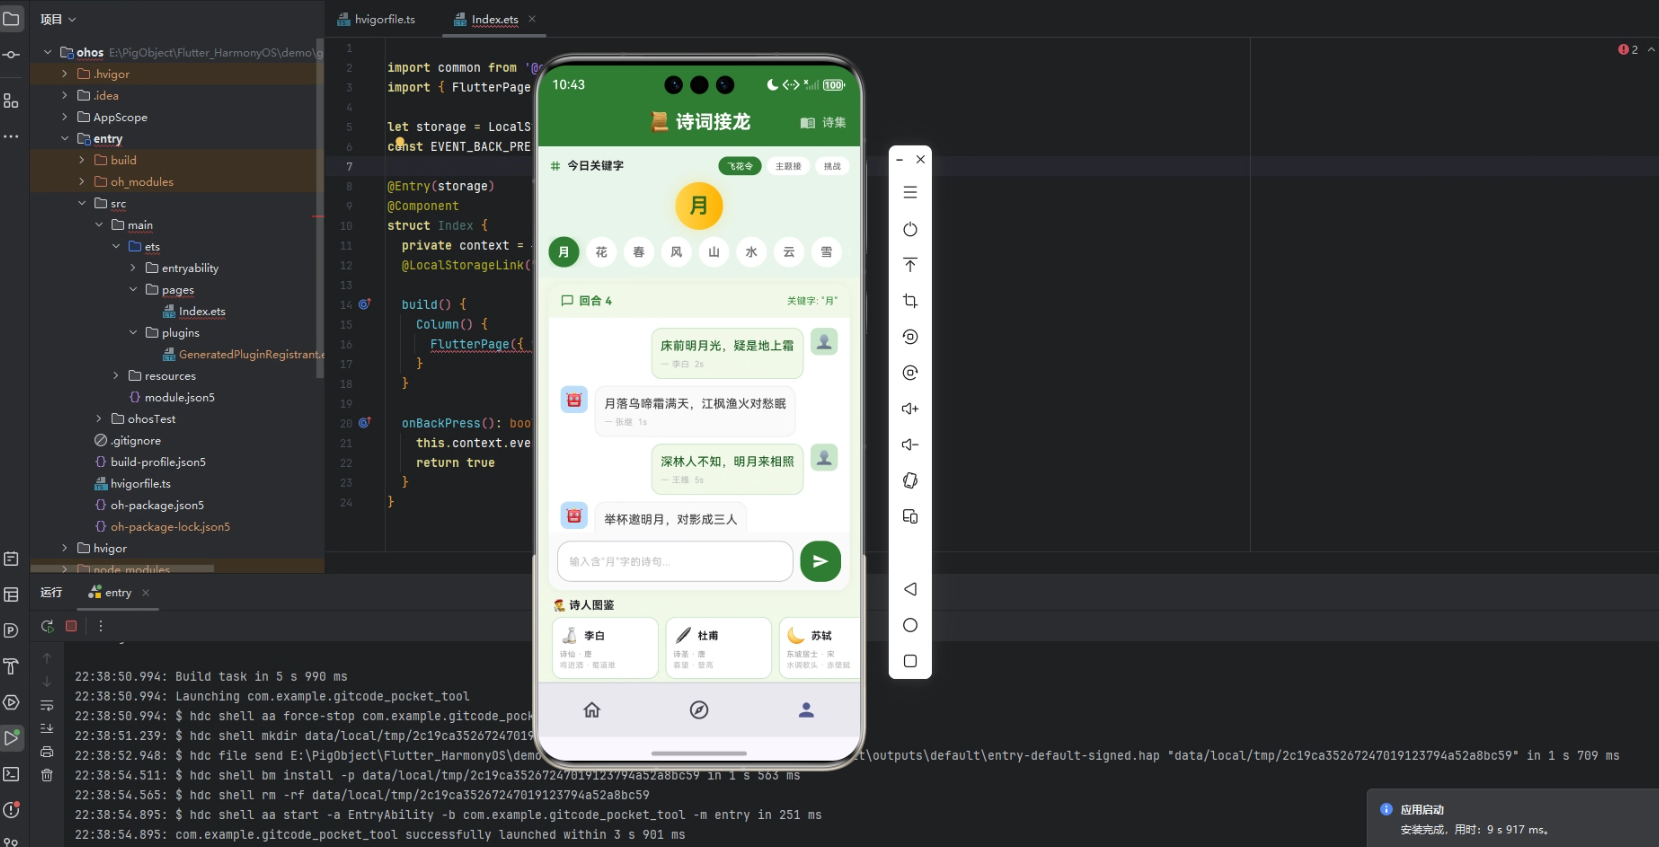Expand the ohosTest folder

click(x=98, y=419)
